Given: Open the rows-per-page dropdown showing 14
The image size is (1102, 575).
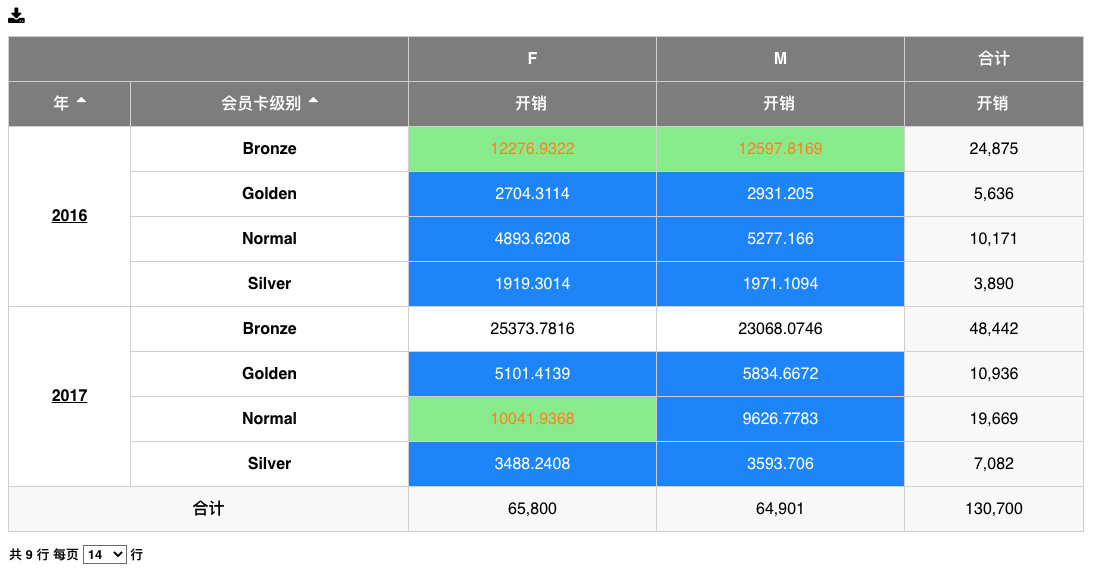Looking at the screenshot, I should [105, 555].
